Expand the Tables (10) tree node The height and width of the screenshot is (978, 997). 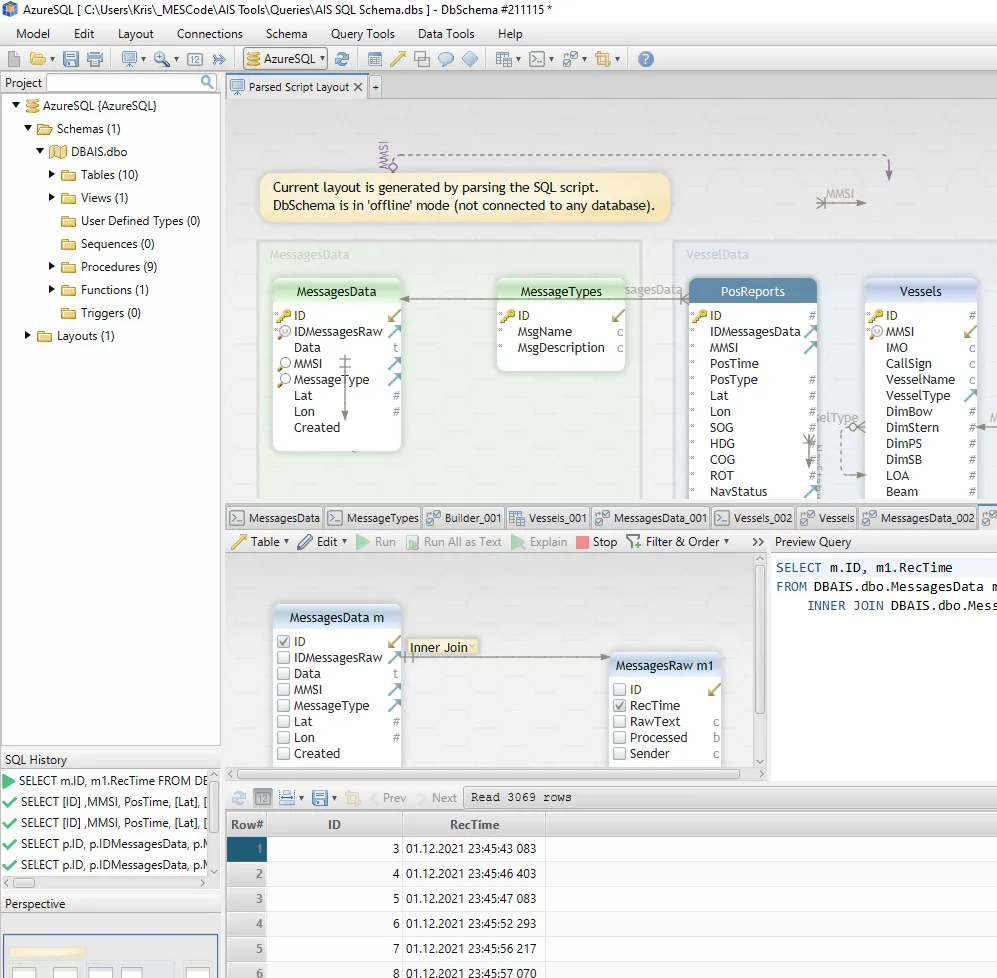(52, 175)
